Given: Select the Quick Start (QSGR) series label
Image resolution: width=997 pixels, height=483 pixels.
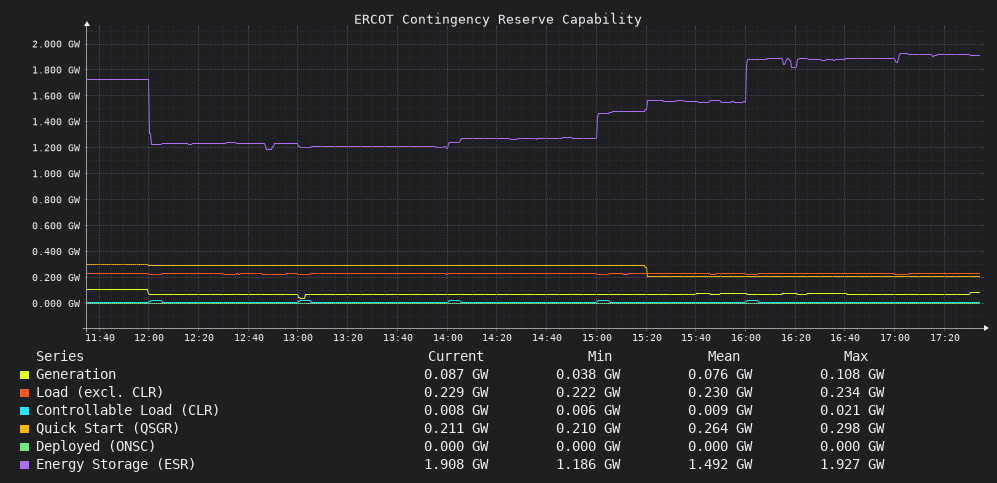Looking at the screenshot, I should coord(107,428).
